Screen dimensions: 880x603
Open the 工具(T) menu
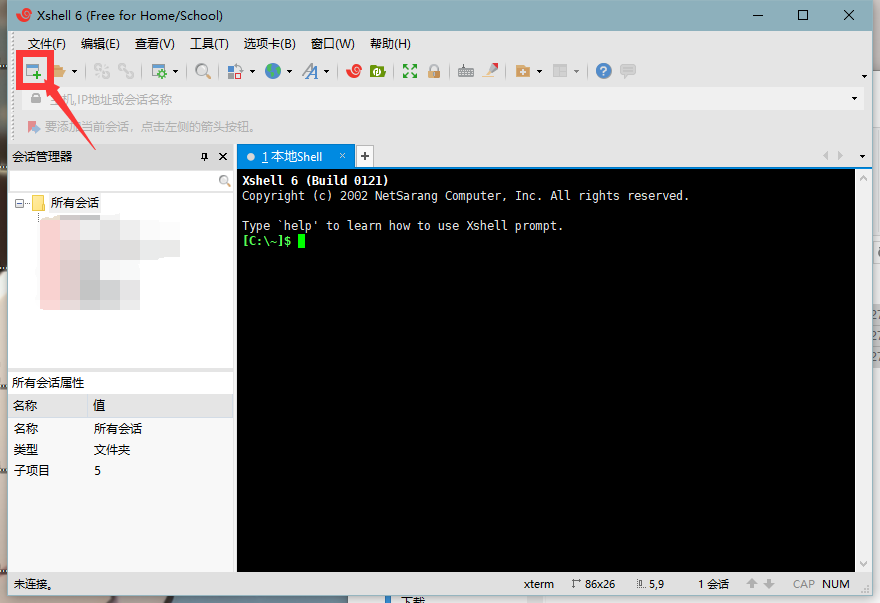(x=209, y=44)
